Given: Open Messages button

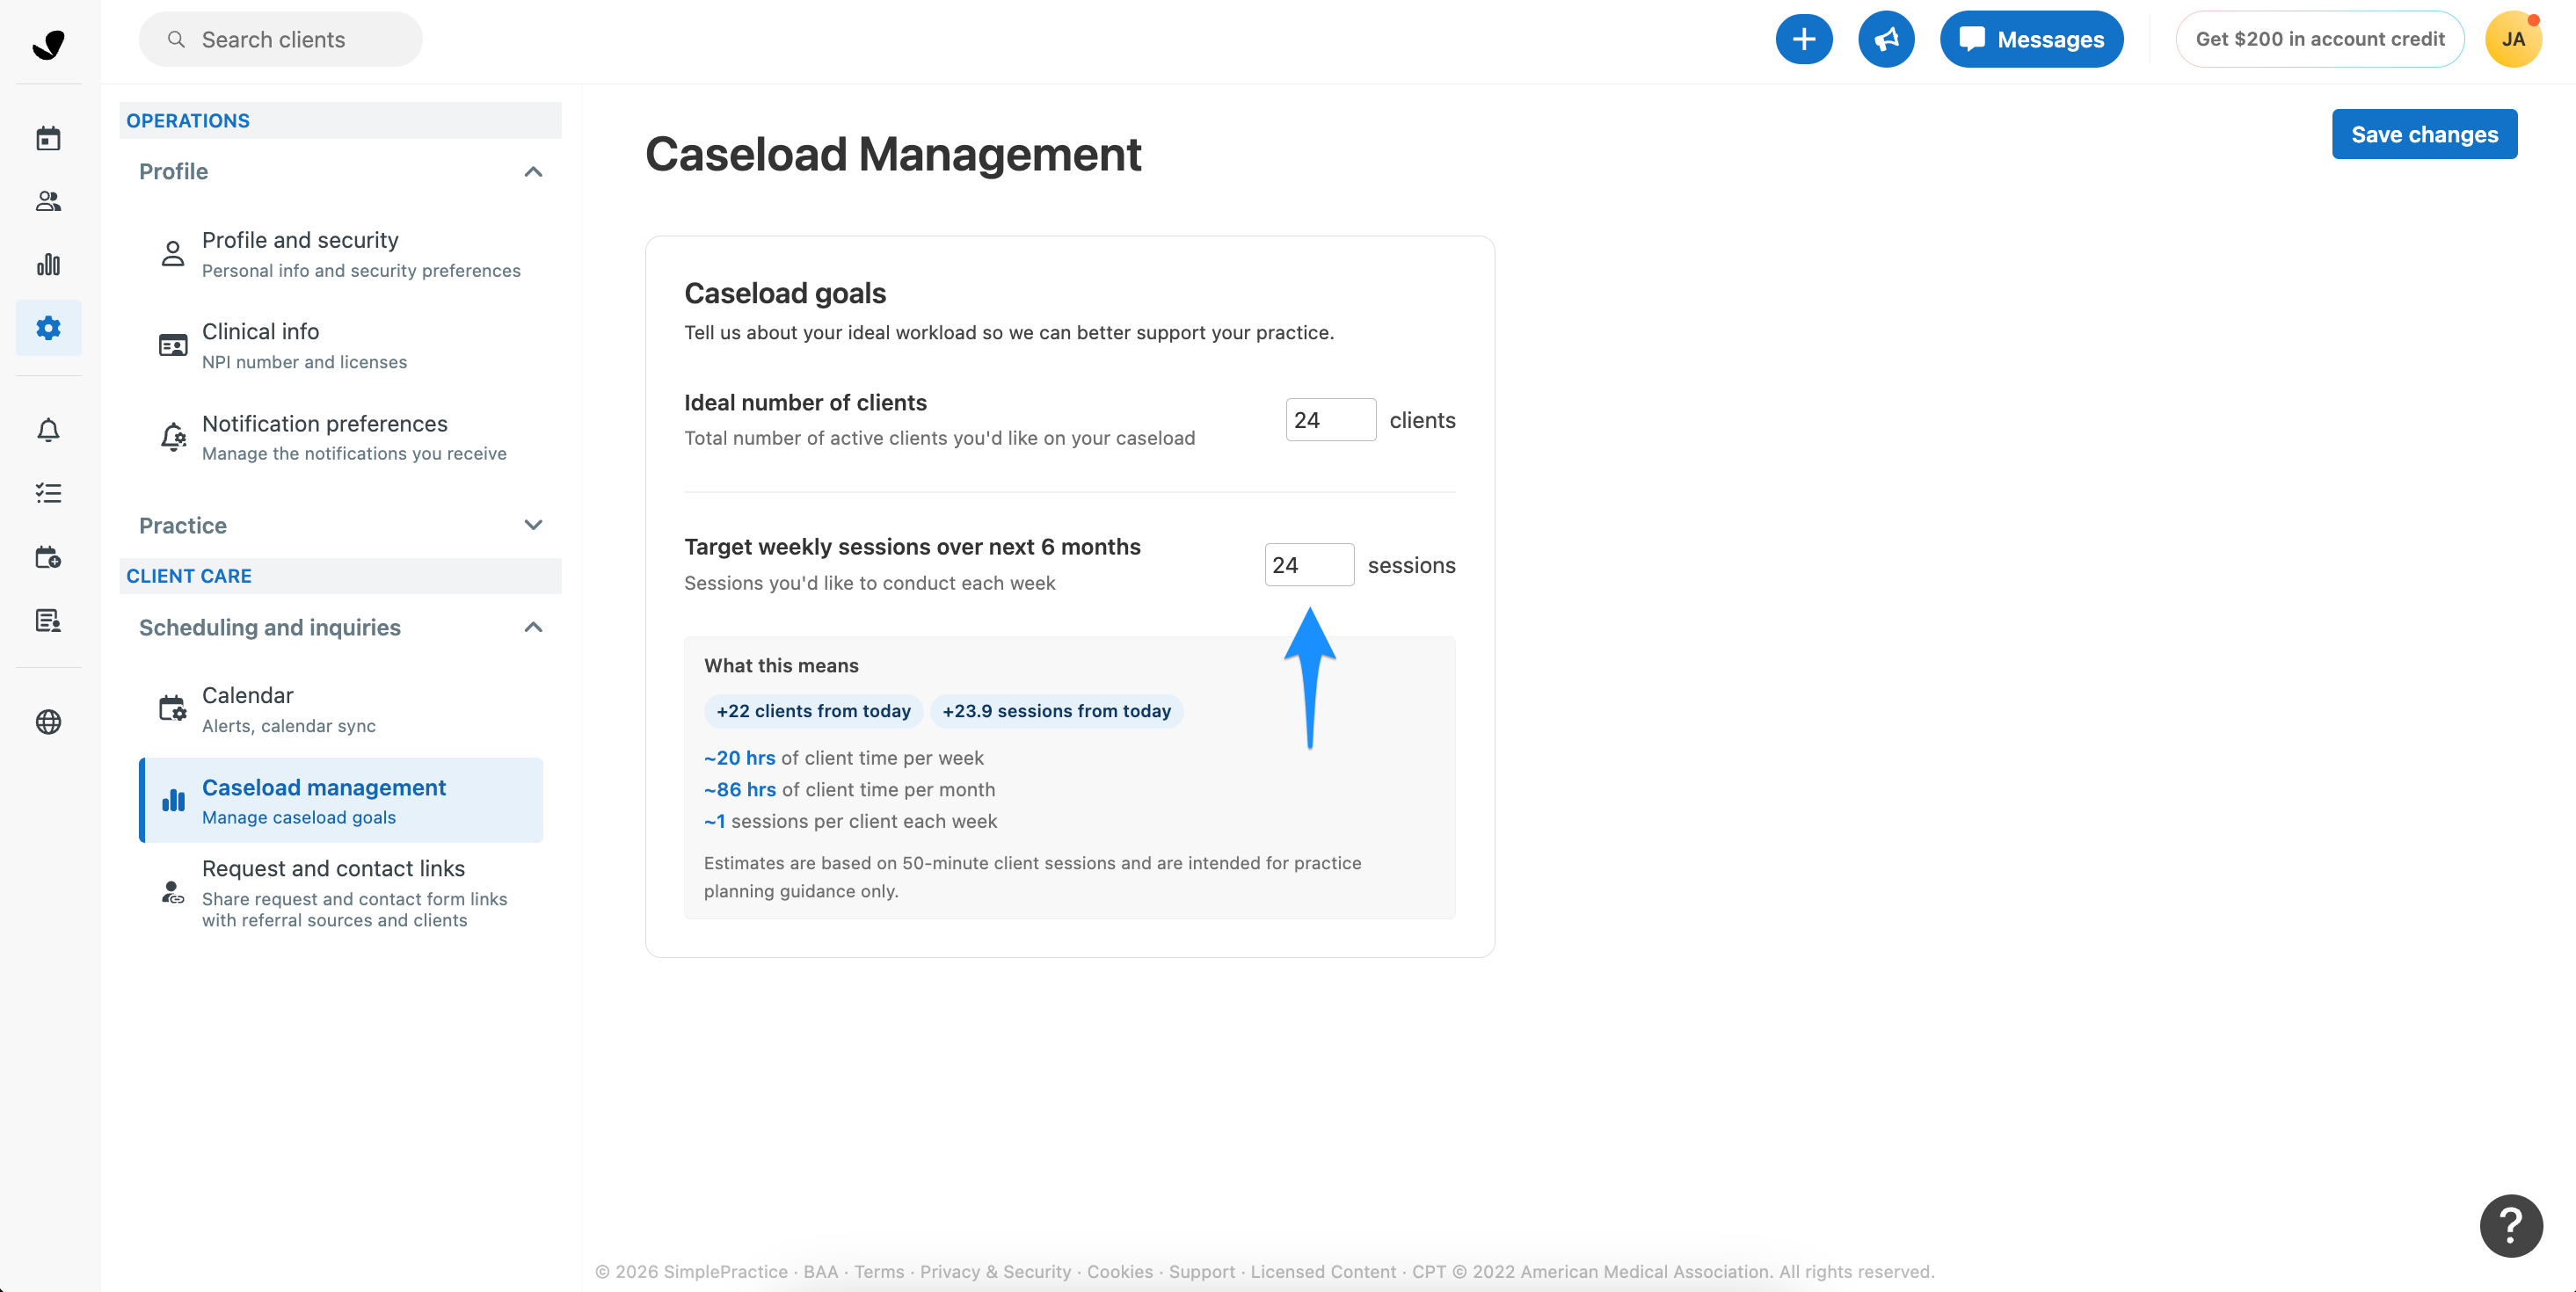Looking at the screenshot, I should click(2031, 39).
